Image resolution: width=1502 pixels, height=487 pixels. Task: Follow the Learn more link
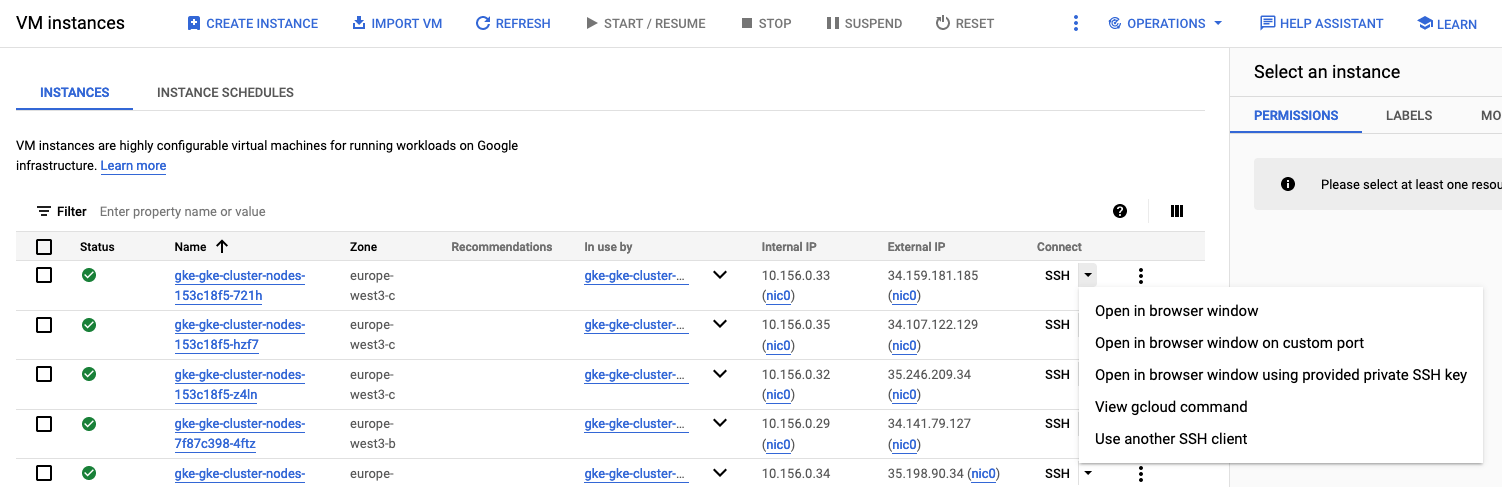[x=133, y=166]
